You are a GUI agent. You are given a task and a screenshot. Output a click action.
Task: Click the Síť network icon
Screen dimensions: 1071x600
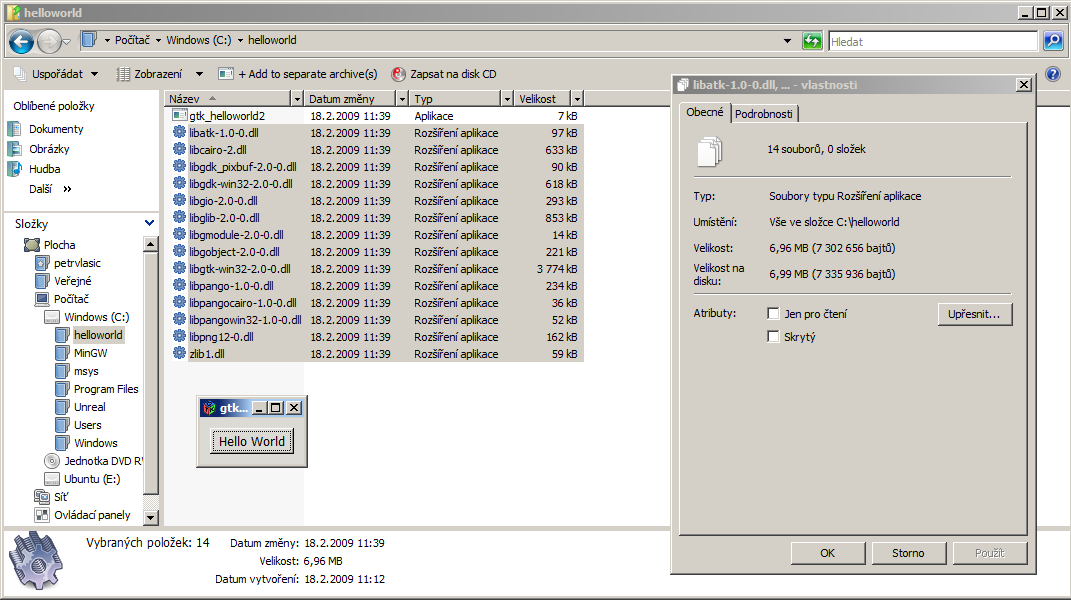tap(42, 497)
